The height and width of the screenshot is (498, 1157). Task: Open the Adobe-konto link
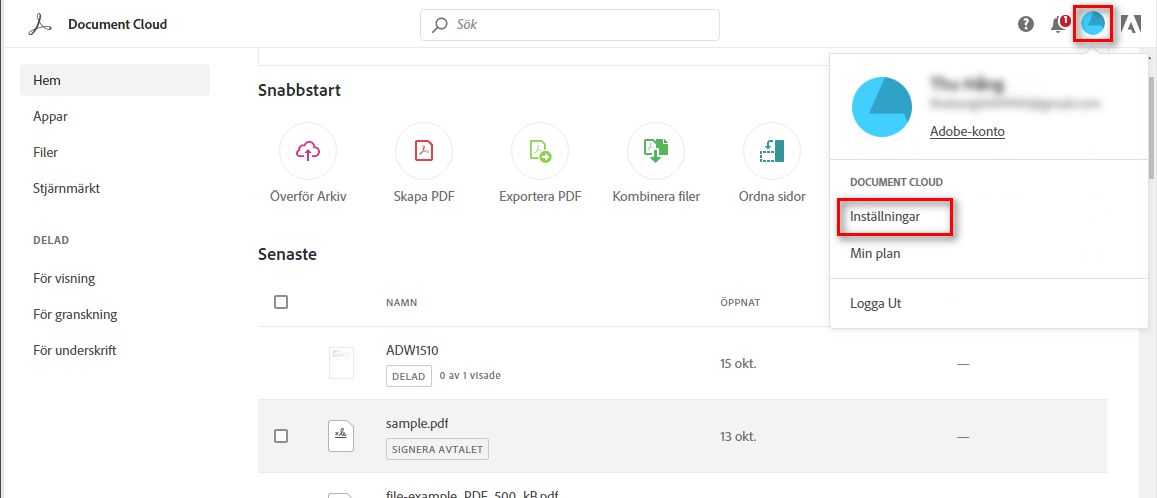coord(967,131)
